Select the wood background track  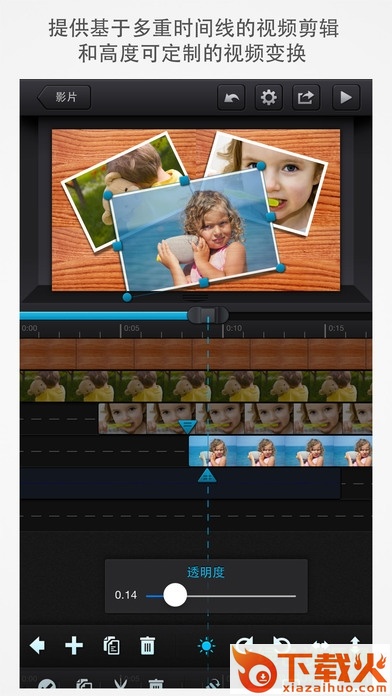[x=196, y=354]
